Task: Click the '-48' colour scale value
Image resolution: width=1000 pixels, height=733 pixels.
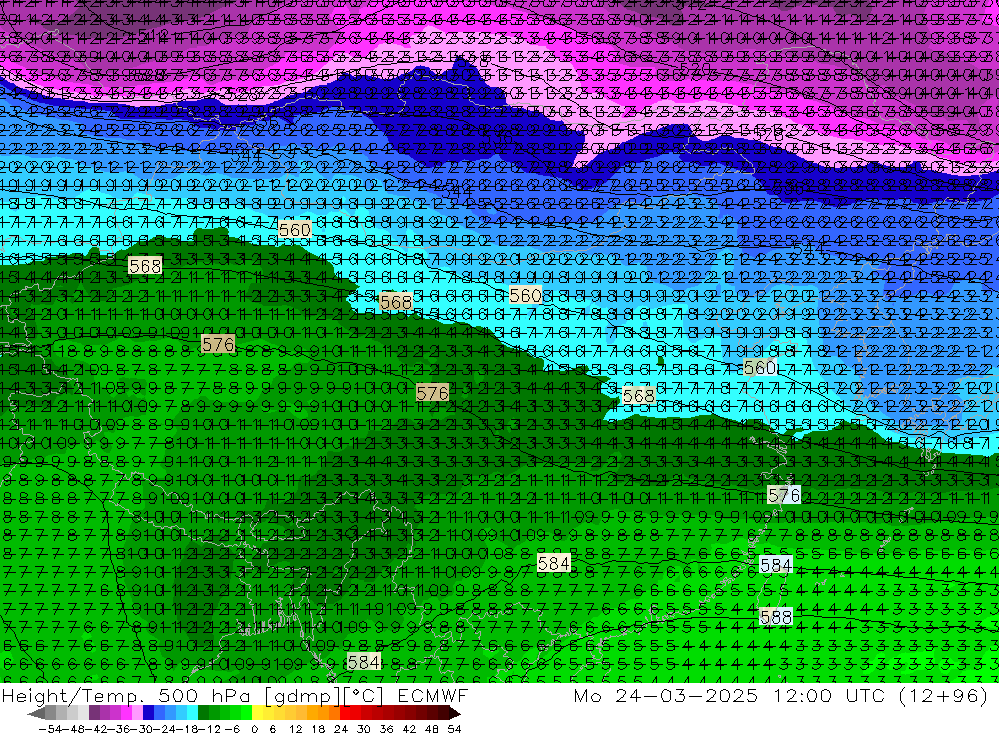Action: tap(73, 729)
